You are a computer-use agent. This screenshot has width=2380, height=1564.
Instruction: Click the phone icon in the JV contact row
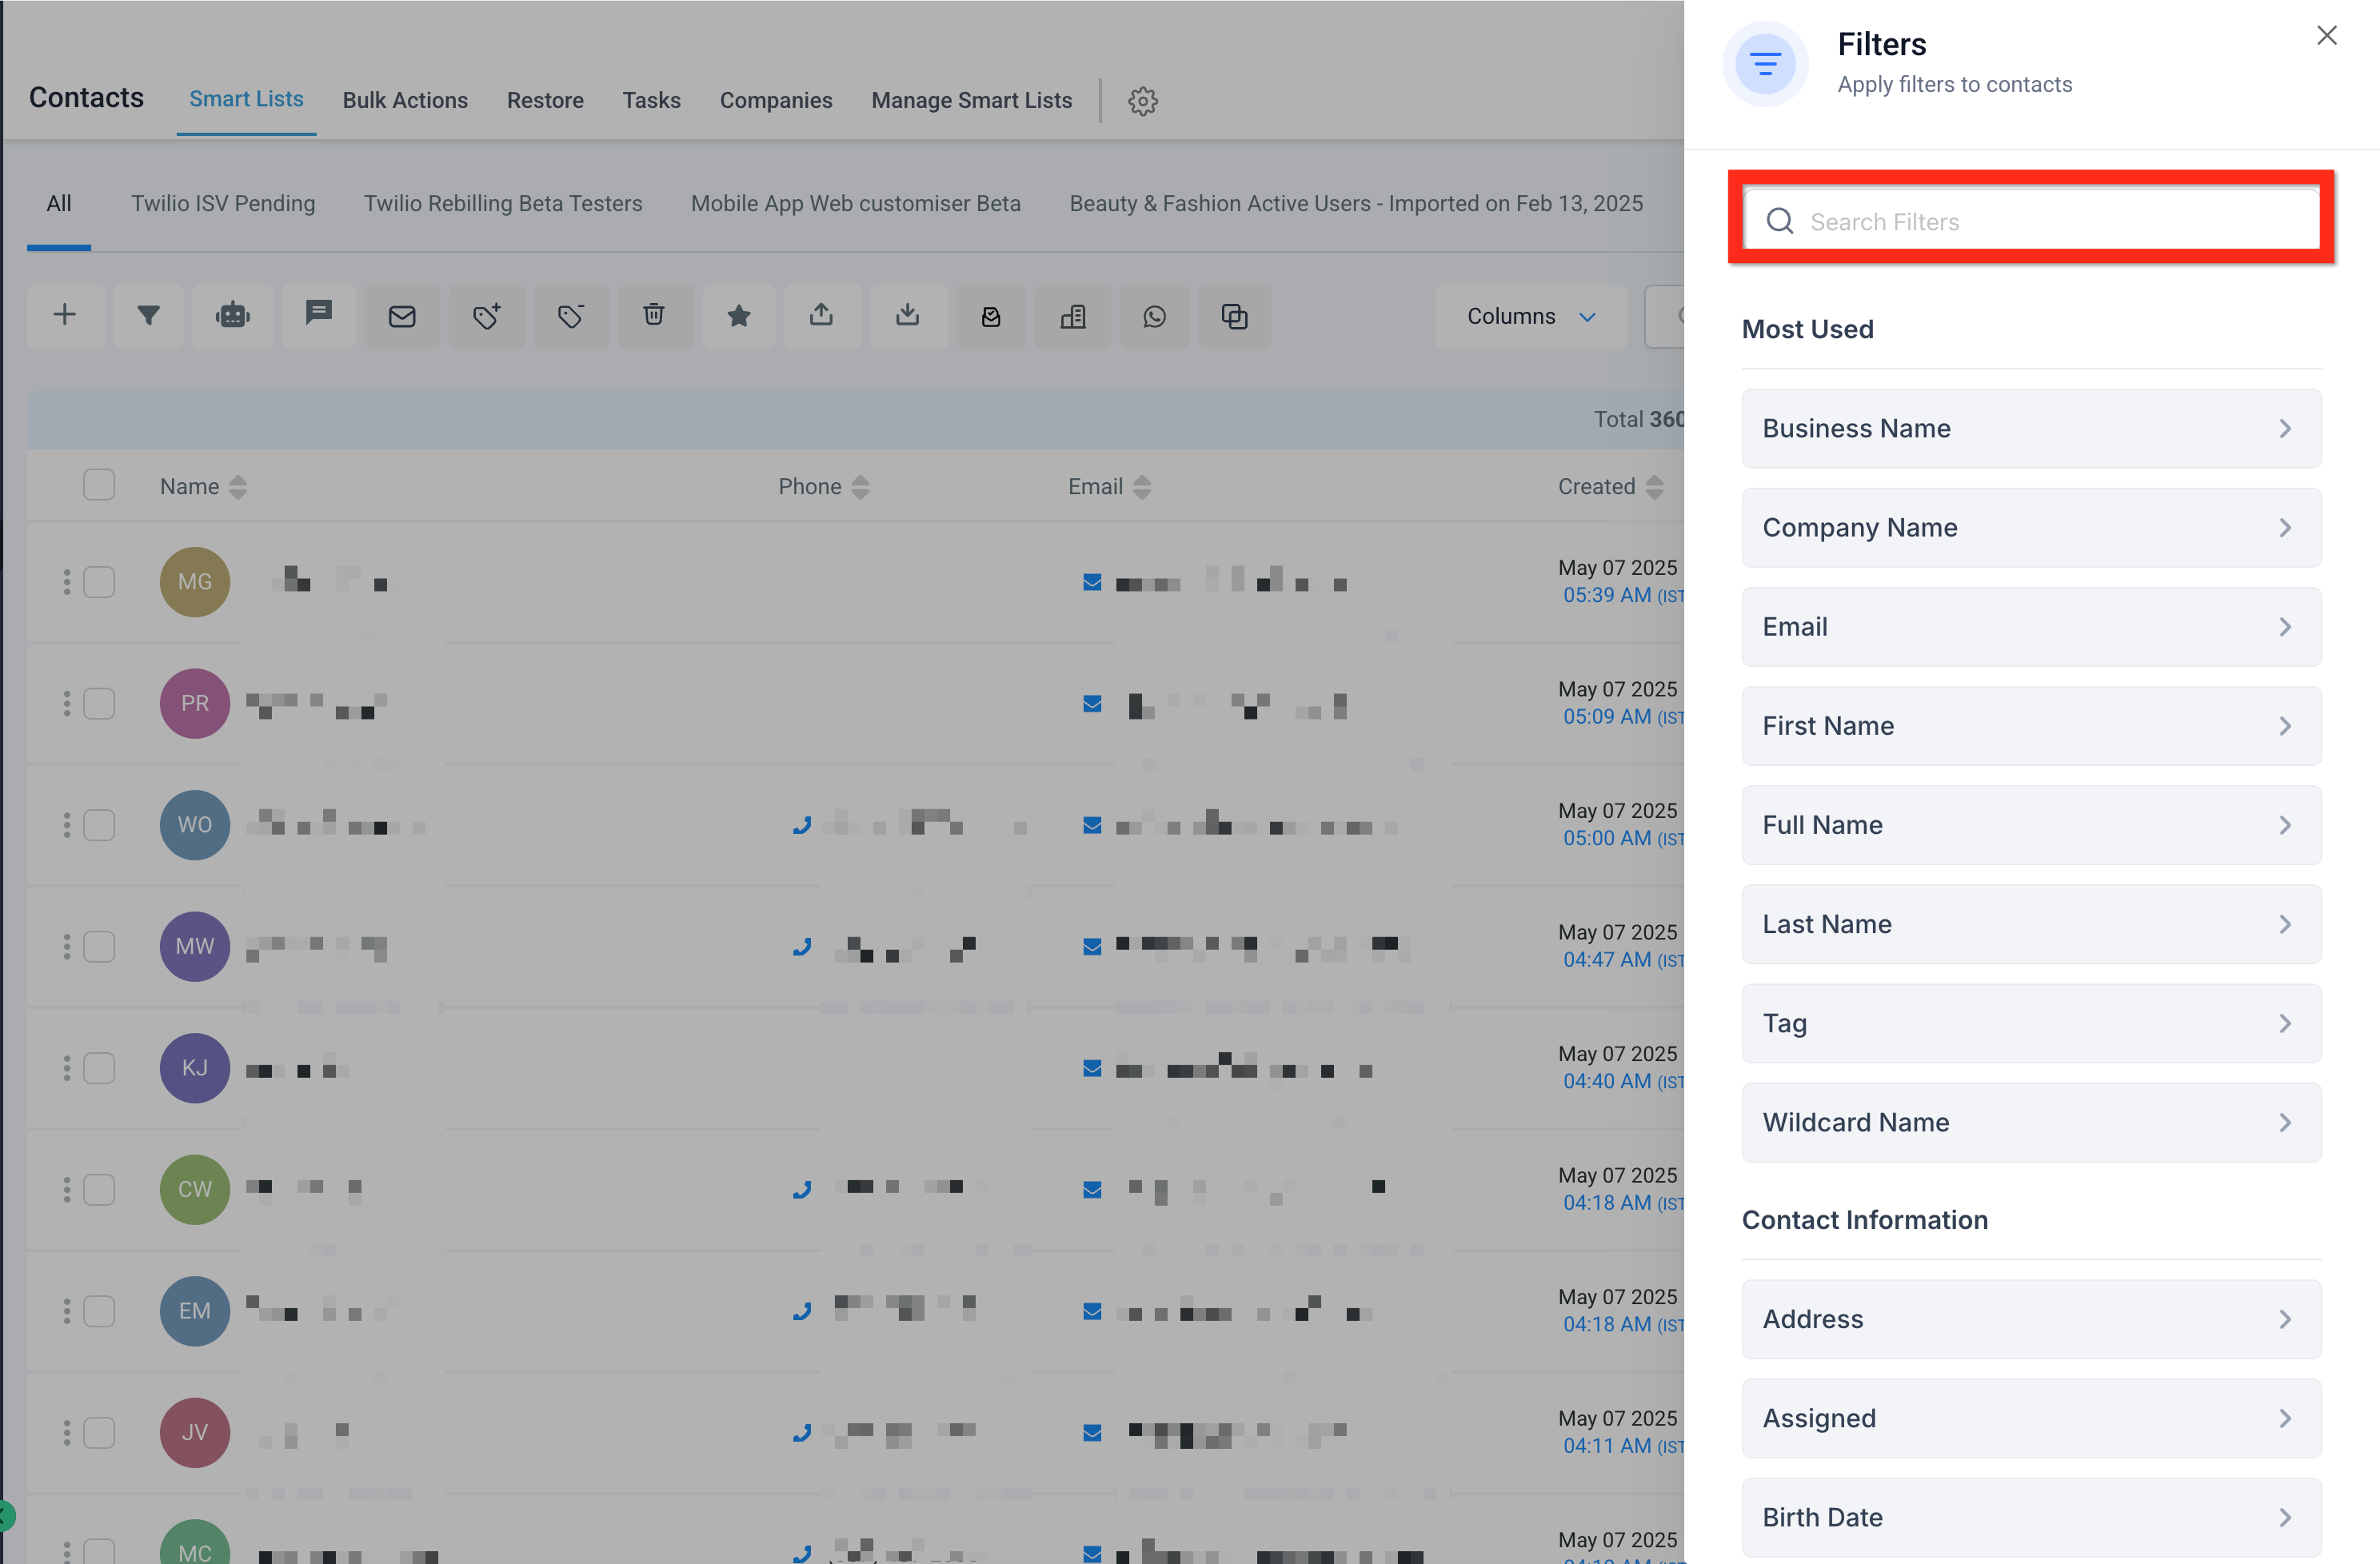pyautogui.click(x=802, y=1433)
